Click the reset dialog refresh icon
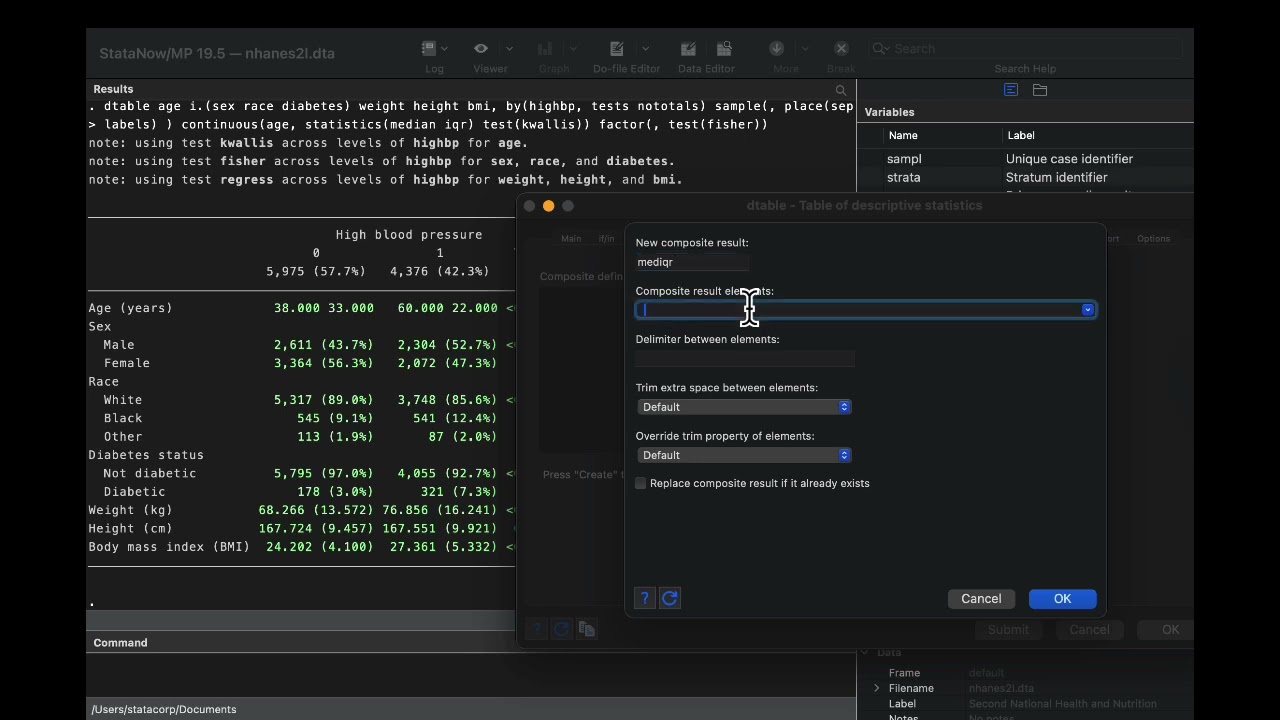The image size is (1280, 720). (670, 598)
